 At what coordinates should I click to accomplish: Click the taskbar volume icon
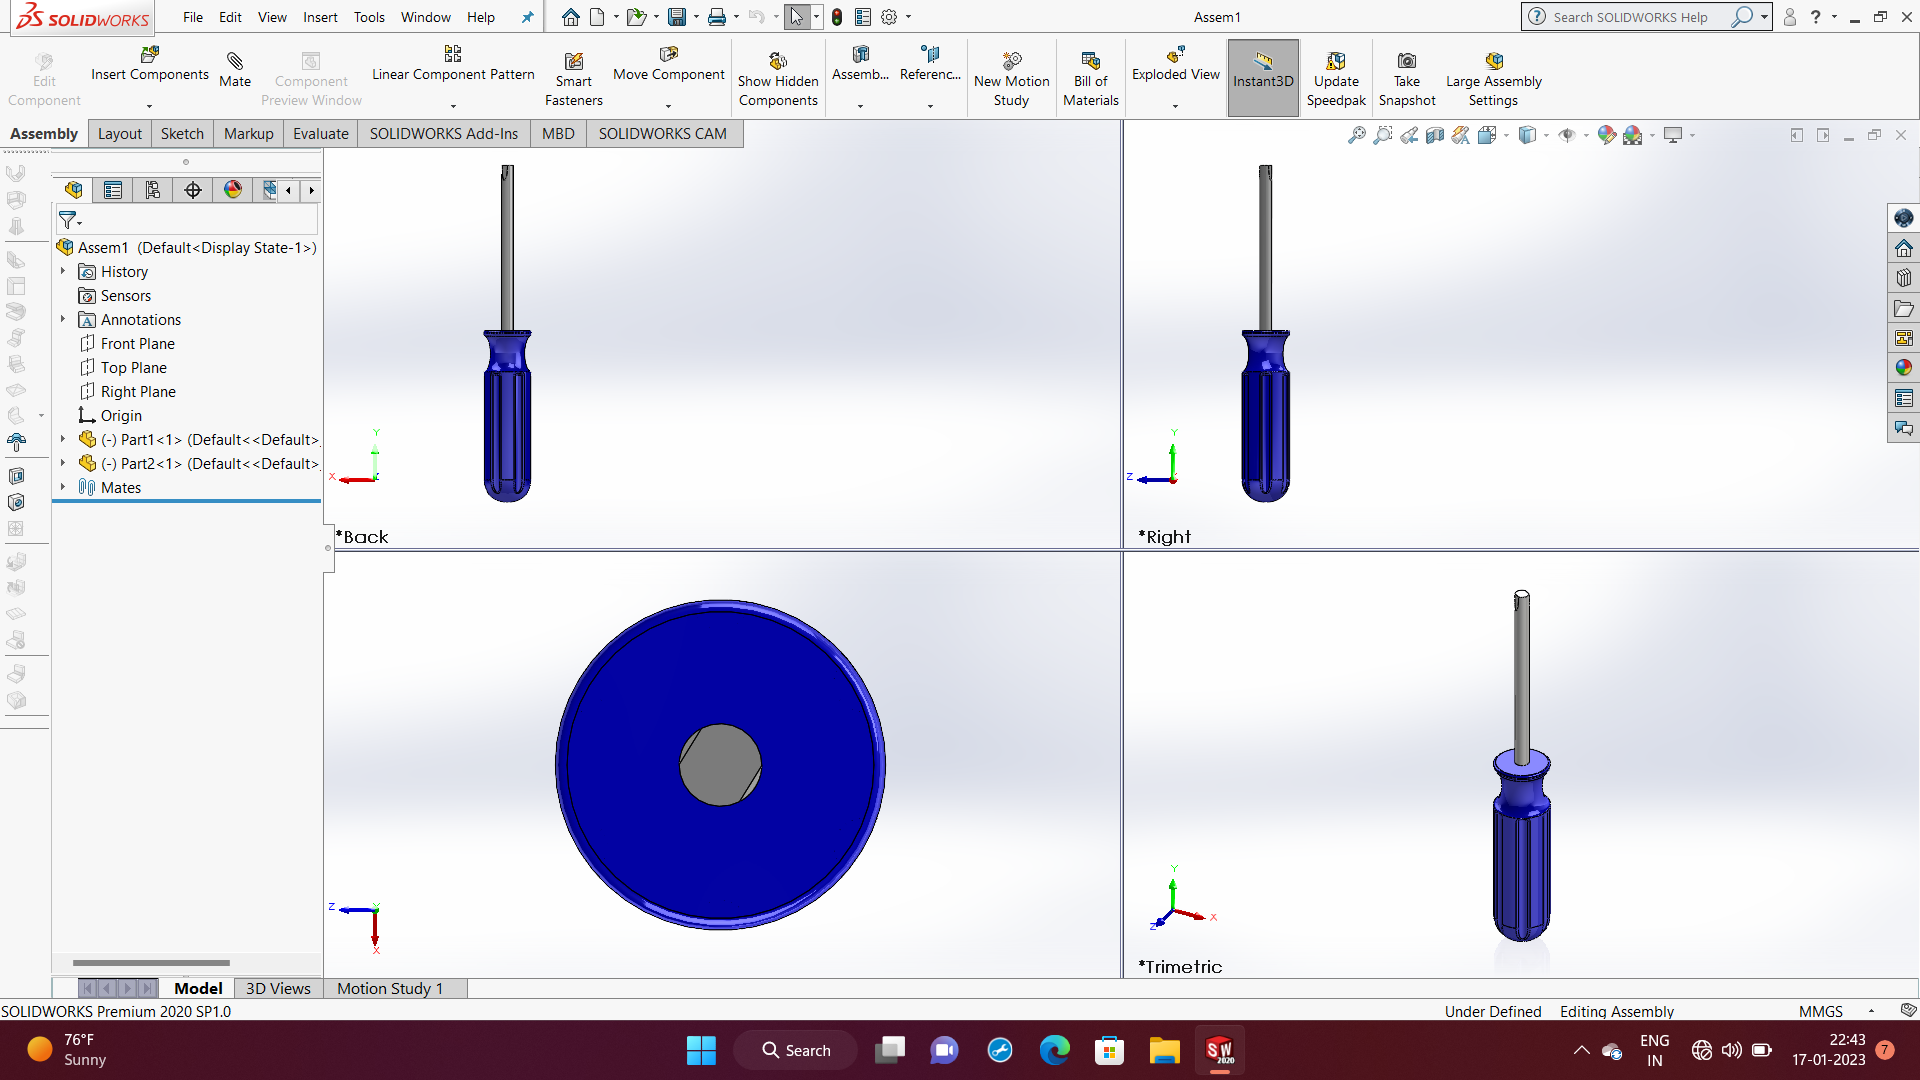(1731, 1050)
